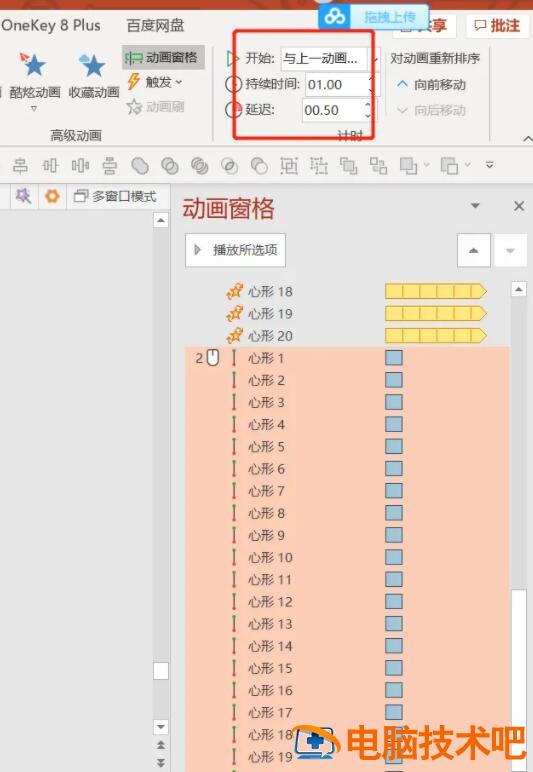Screen dimensions: 533x772
Task: Toggle 多窗口模式 multi-window mode
Action: coord(115,196)
